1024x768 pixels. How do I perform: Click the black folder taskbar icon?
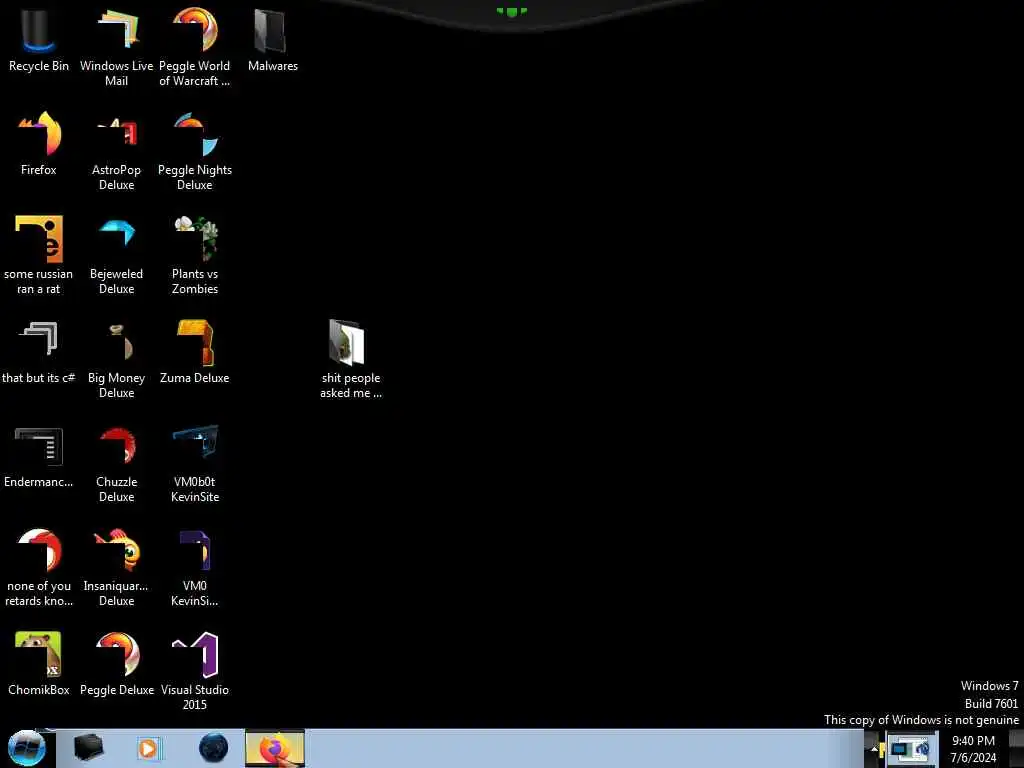[x=89, y=748]
